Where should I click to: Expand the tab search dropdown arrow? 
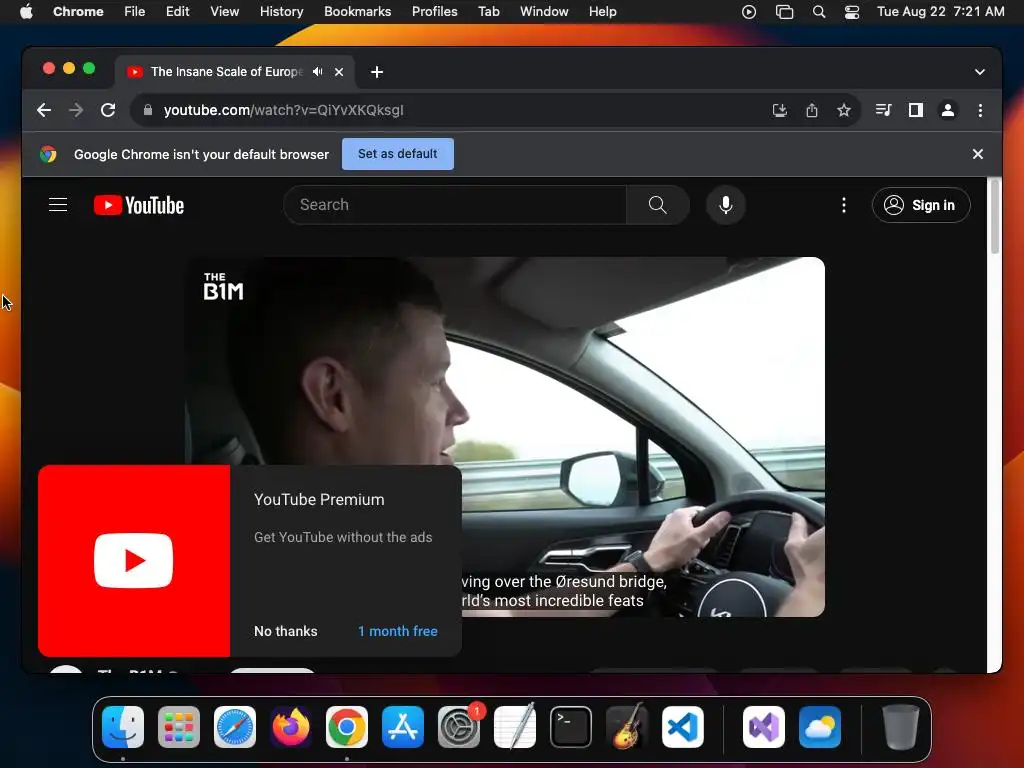980,72
